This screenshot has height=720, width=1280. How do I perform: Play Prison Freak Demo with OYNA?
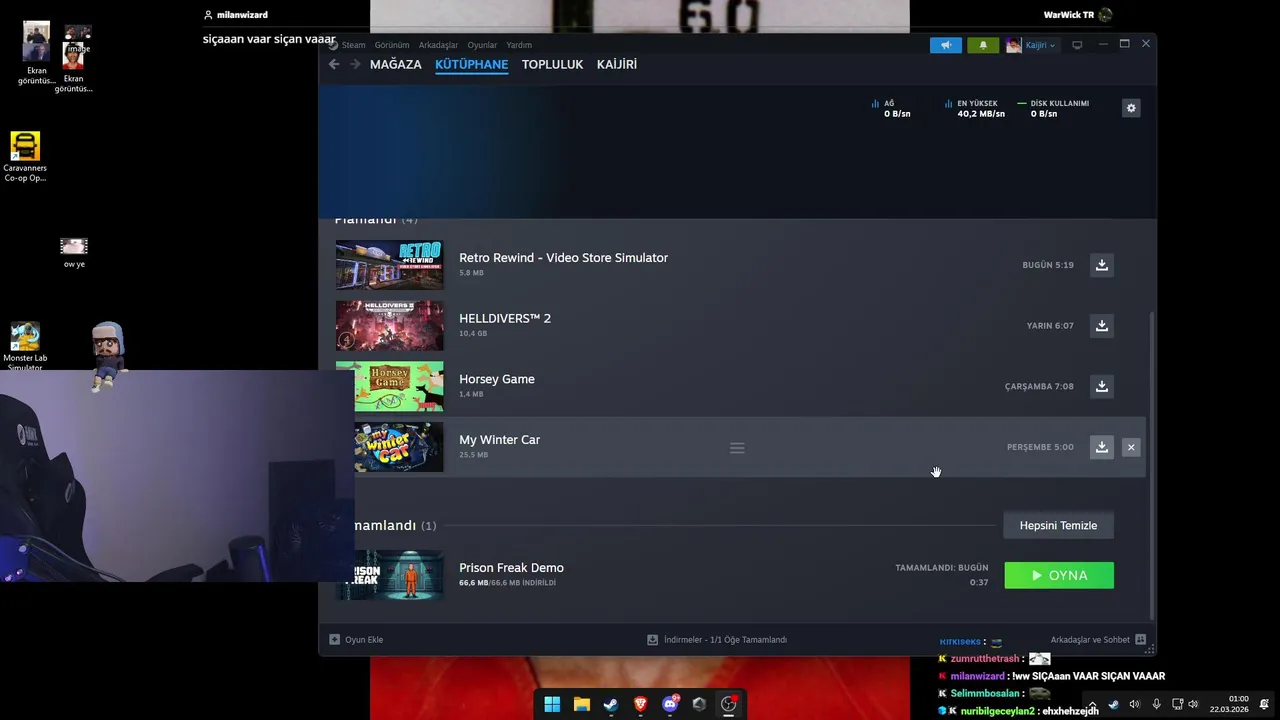coord(1059,575)
